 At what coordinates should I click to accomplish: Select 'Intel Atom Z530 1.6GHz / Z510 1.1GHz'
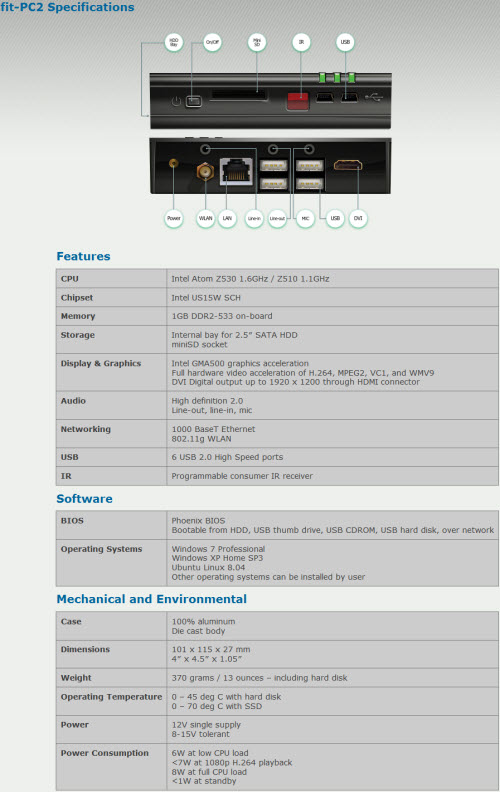pyautogui.click(x=250, y=279)
